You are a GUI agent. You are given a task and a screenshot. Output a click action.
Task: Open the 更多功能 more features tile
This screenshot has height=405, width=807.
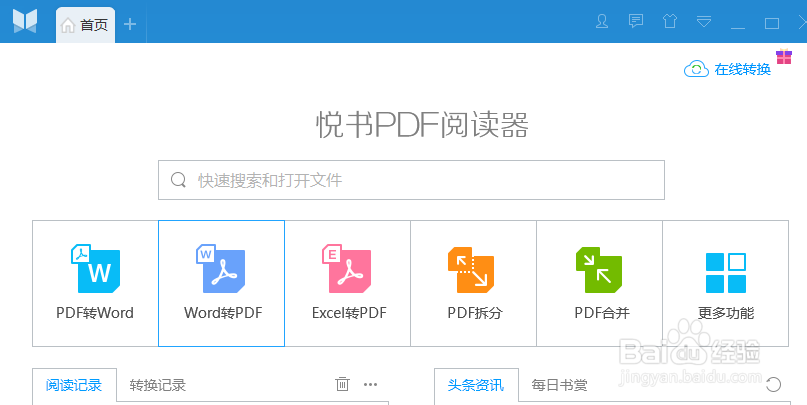click(x=726, y=284)
